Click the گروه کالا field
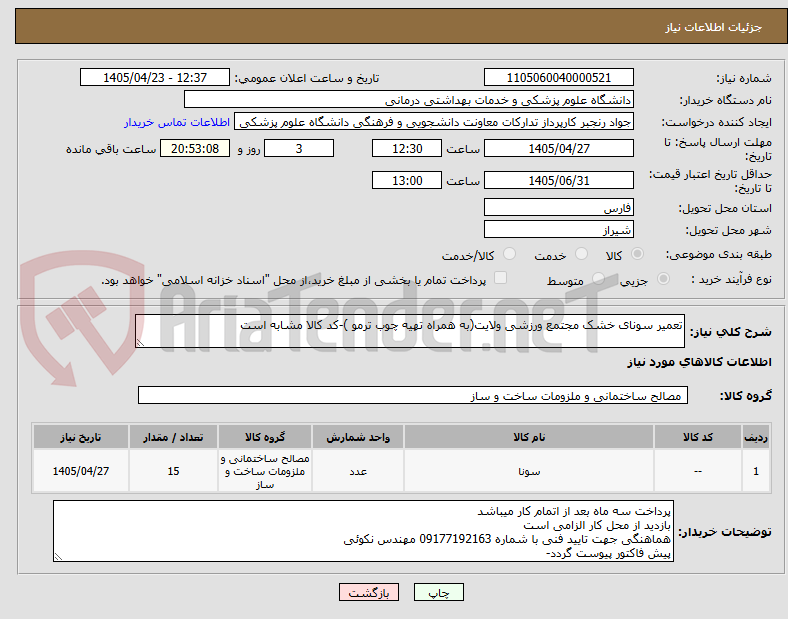Screen dimensions: 788x619 pos(413,395)
